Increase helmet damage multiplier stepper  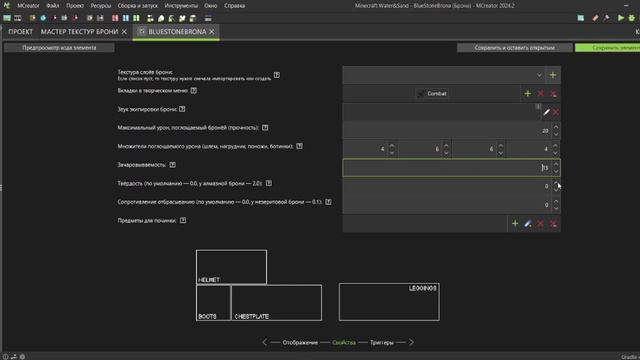(392, 146)
